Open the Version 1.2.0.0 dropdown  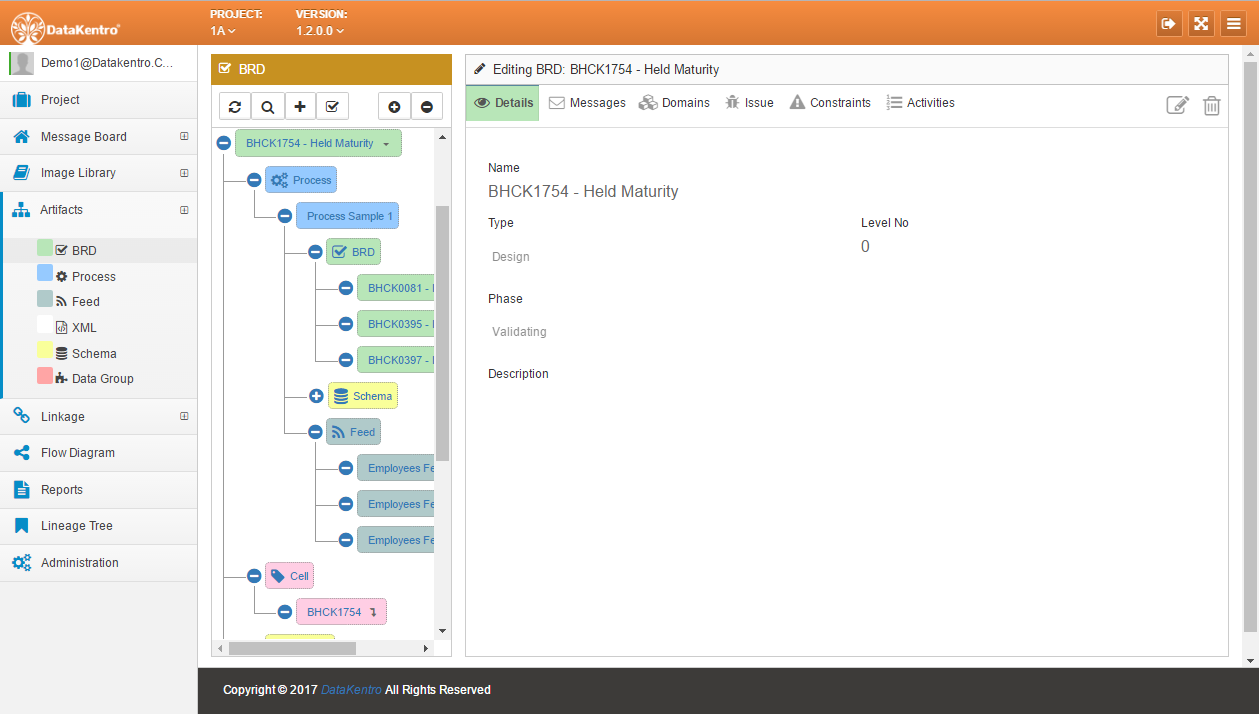click(x=320, y=31)
